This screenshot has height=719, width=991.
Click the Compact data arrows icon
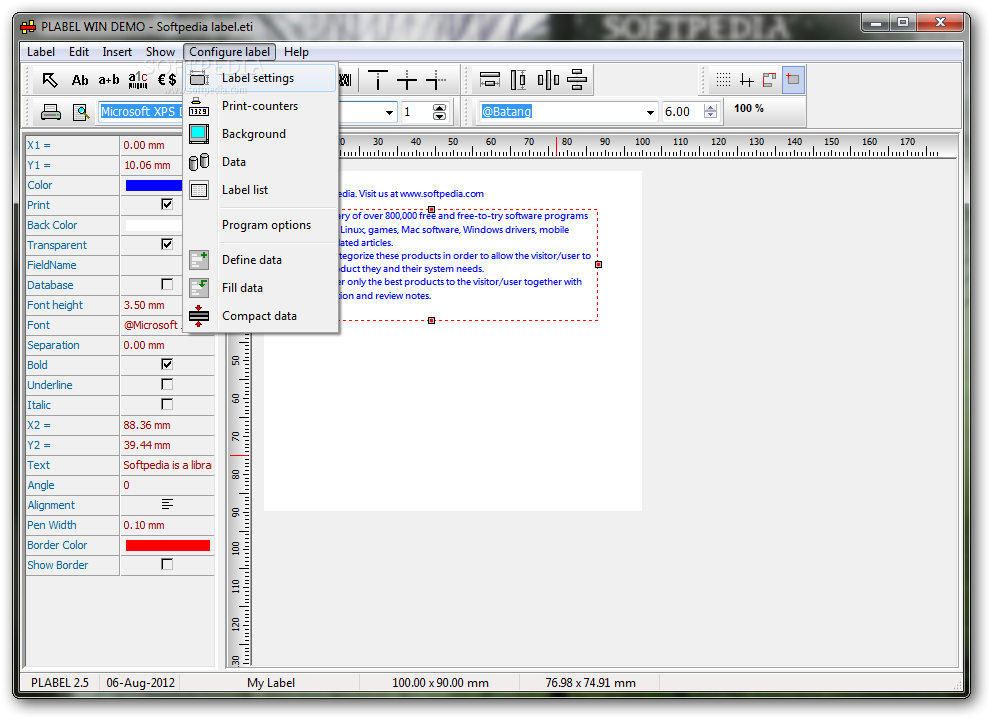tap(199, 316)
